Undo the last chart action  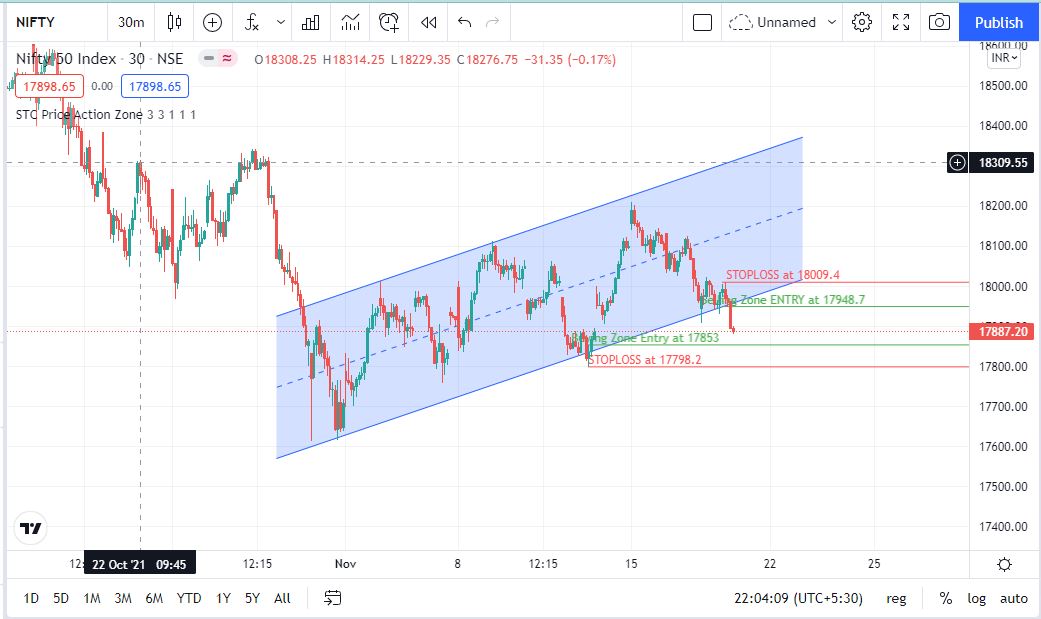point(464,22)
